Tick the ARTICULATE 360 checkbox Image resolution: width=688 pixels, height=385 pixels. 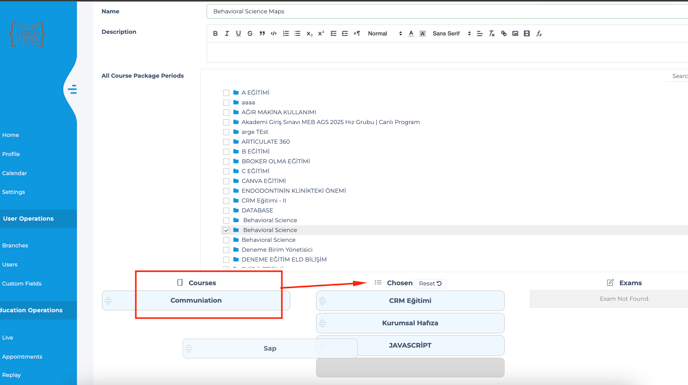(226, 142)
